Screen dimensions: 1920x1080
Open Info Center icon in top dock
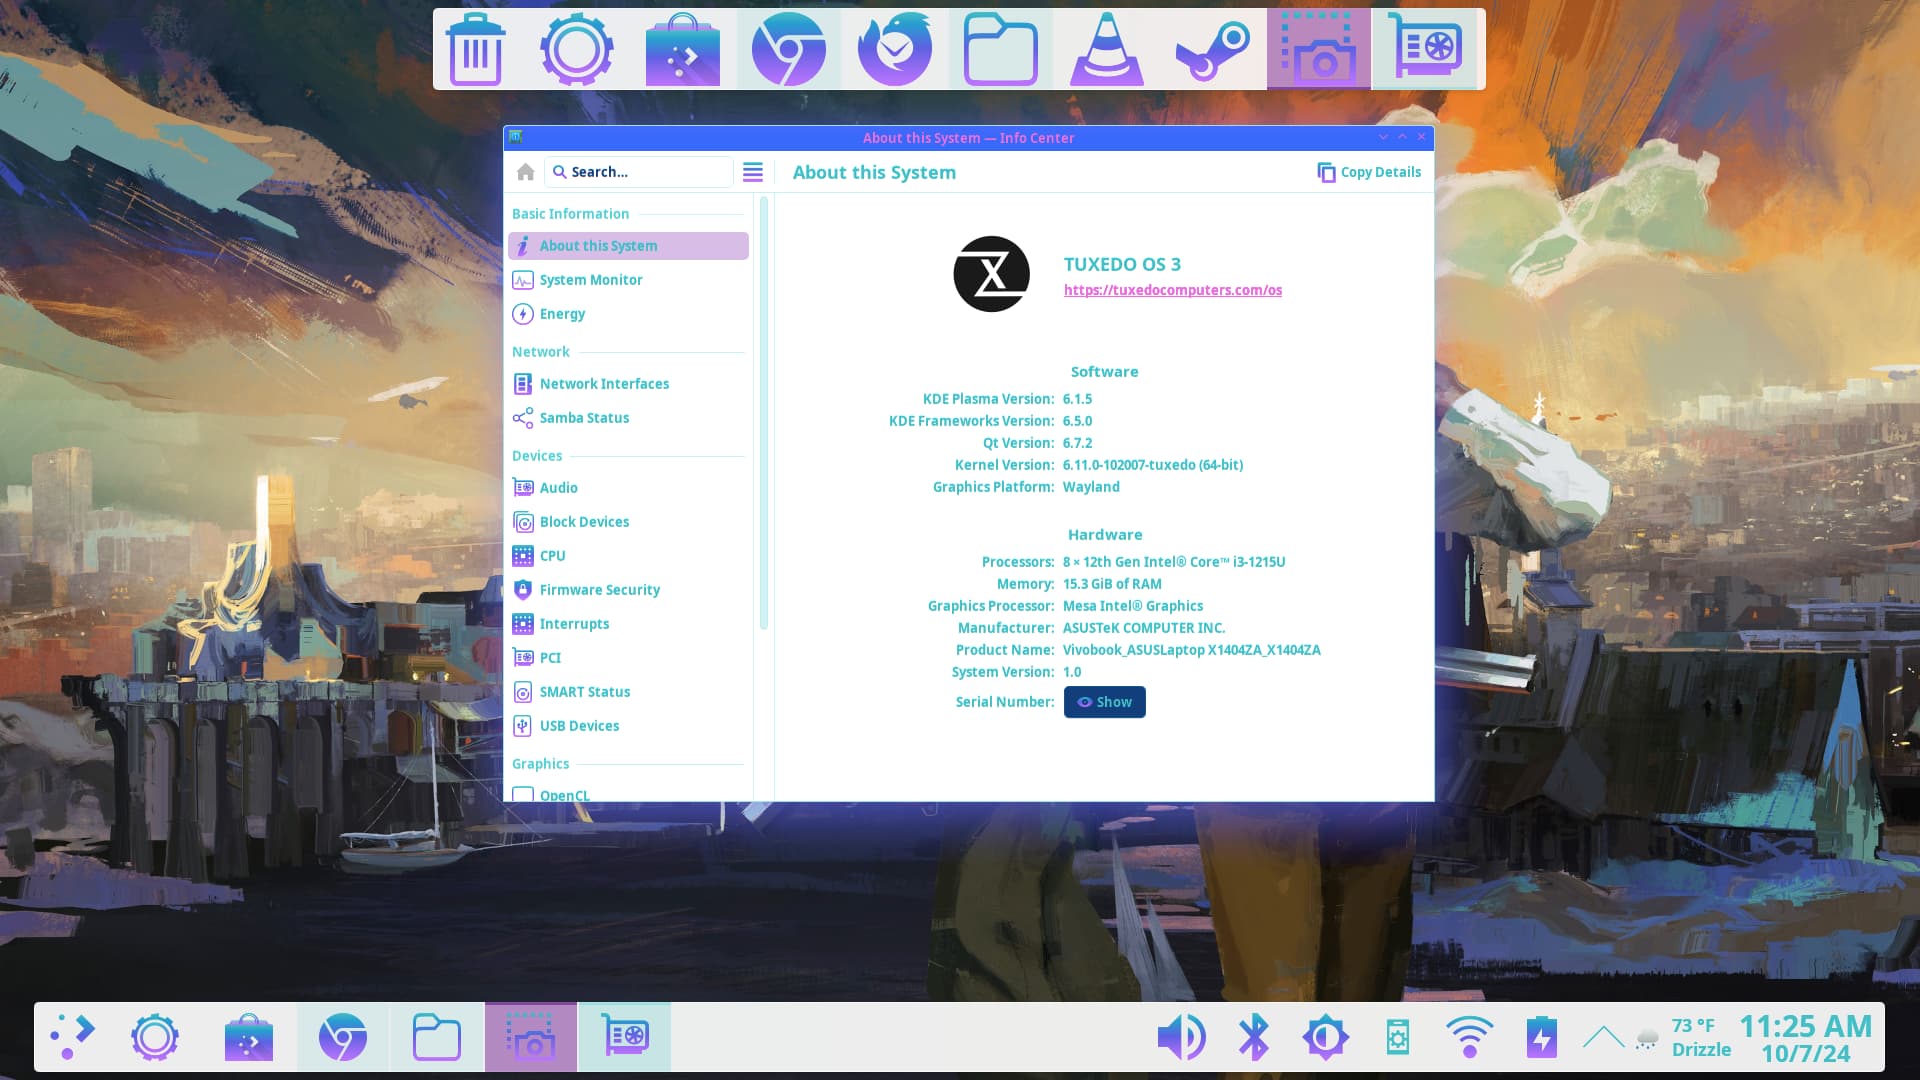(x=1424, y=49)
